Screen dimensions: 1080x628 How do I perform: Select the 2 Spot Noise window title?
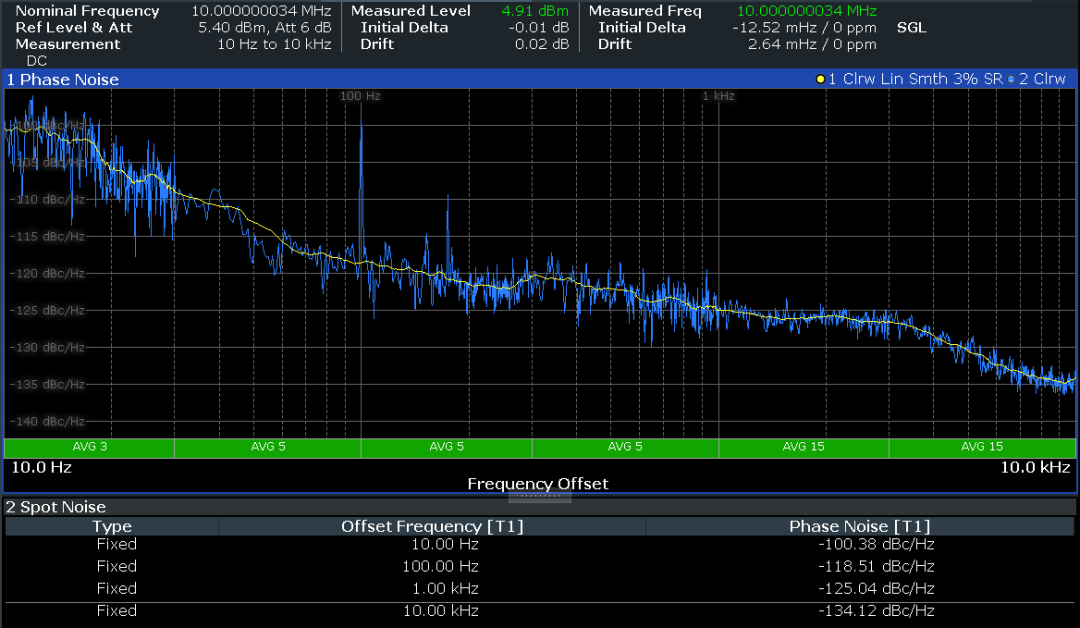point(56,507)
